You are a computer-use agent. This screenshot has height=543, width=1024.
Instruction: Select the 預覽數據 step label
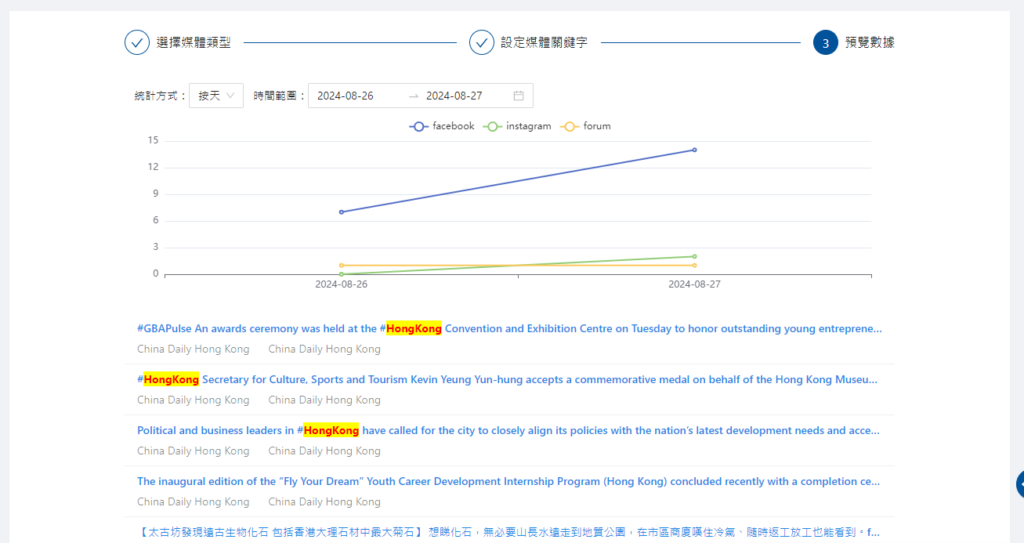(870, 42)
